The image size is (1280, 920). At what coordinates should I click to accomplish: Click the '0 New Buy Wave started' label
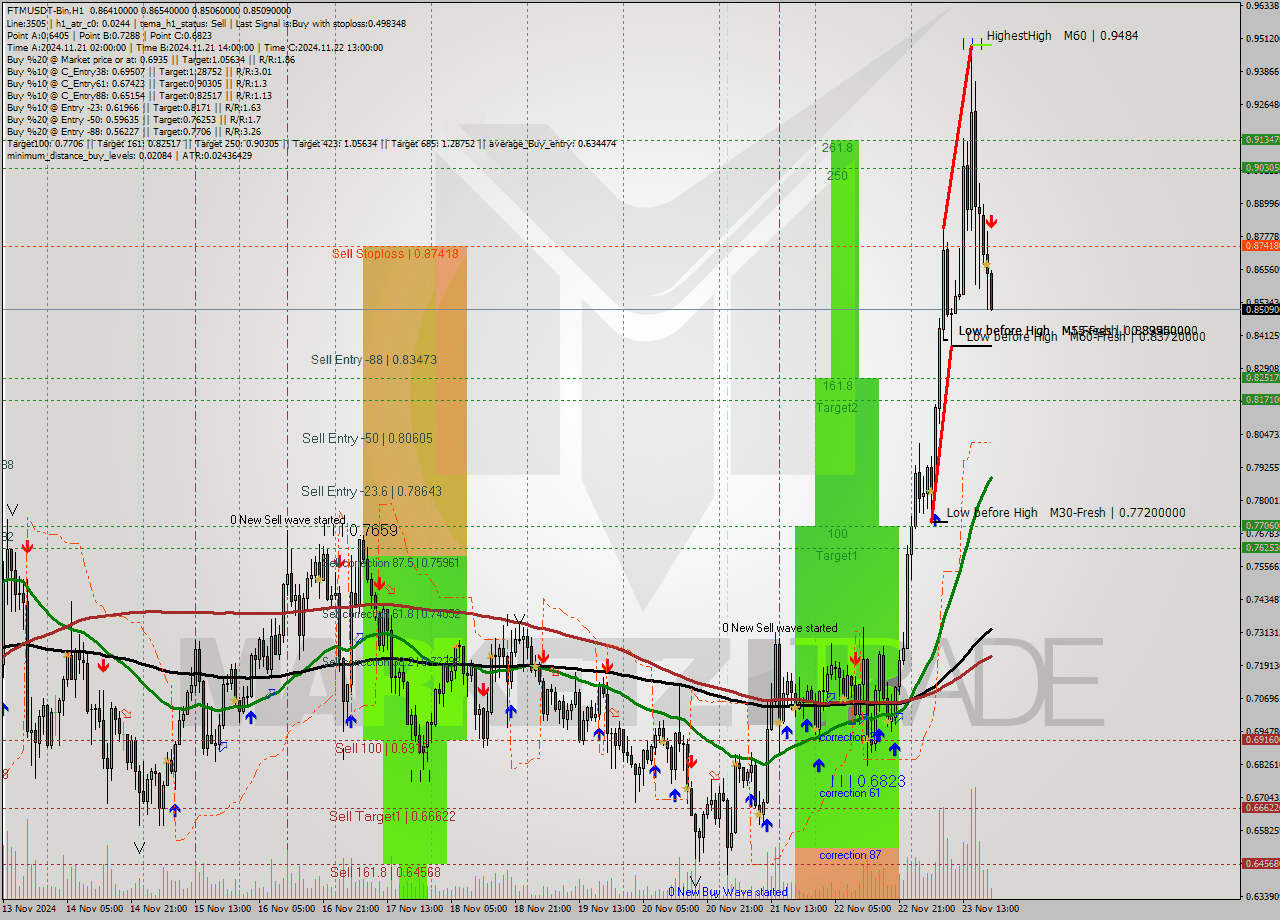728,892
